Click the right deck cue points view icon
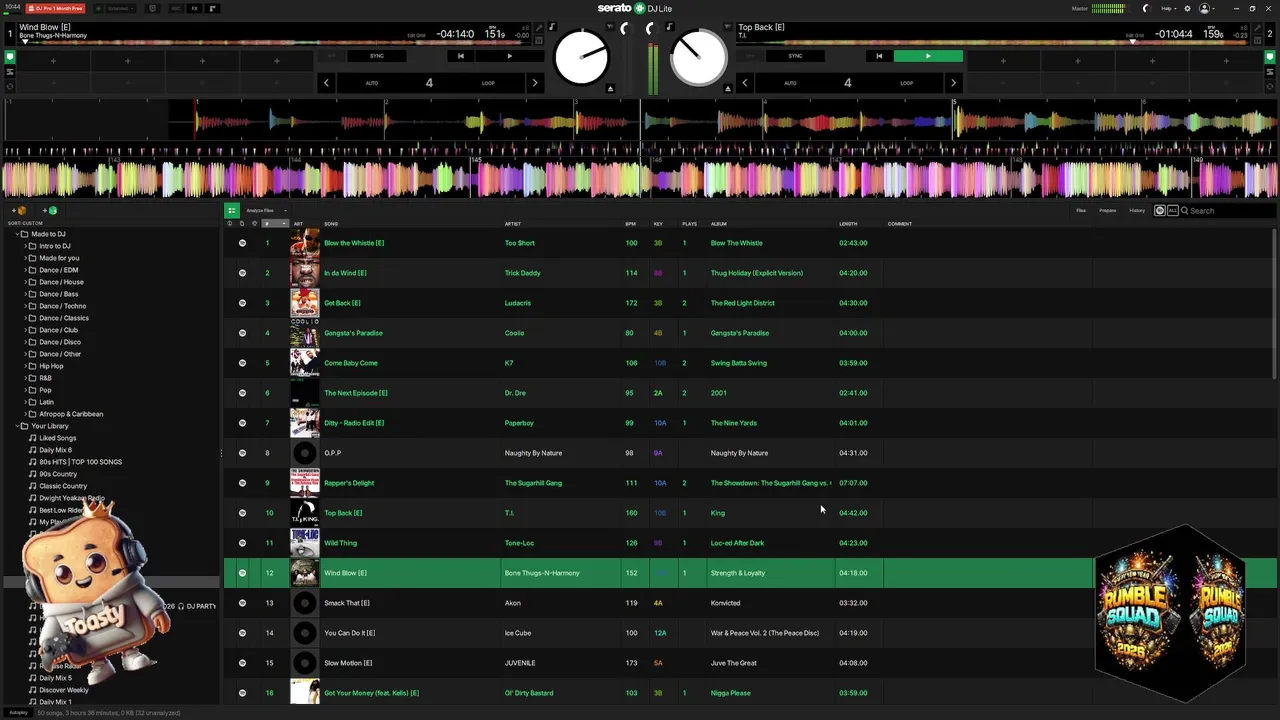The height and width of the screenshot is (720, 1280). [x=1270, y=57]
